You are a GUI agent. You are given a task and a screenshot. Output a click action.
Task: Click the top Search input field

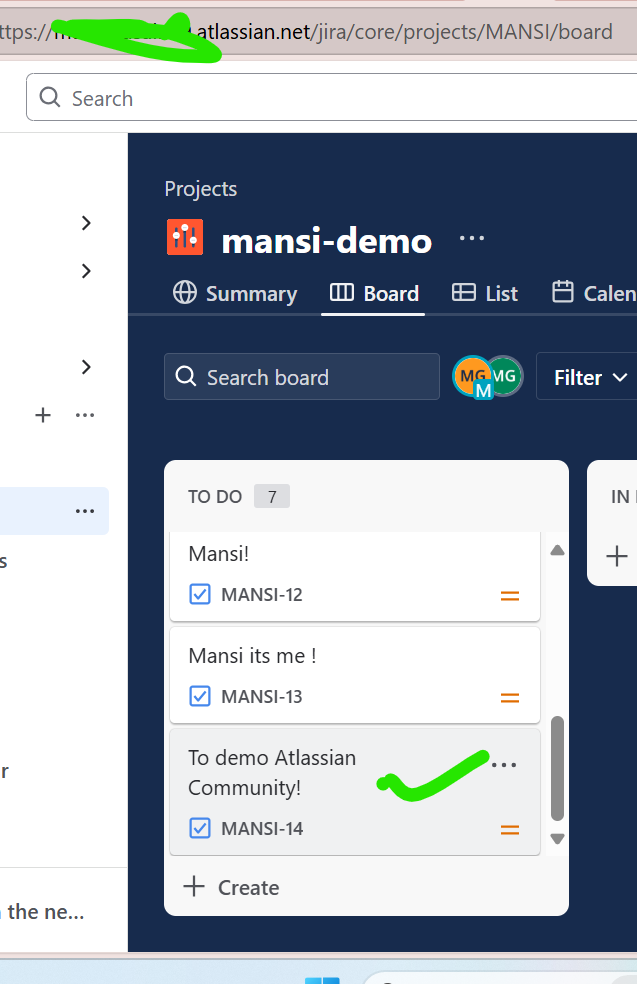[x=331, y=97]
